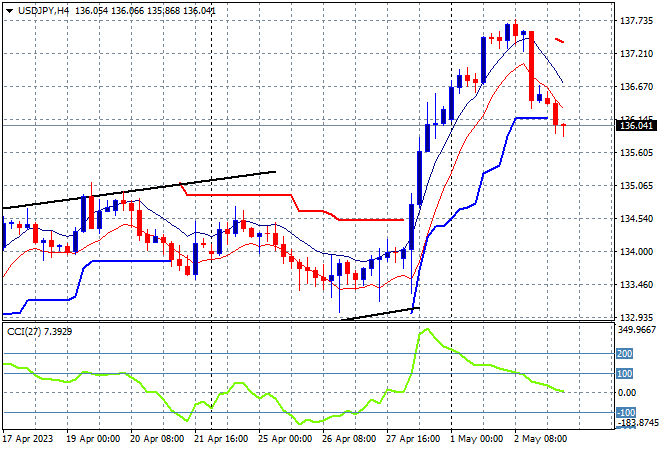Select the current price label 136.041
The image size is (660, 450).
click(636, 125)
